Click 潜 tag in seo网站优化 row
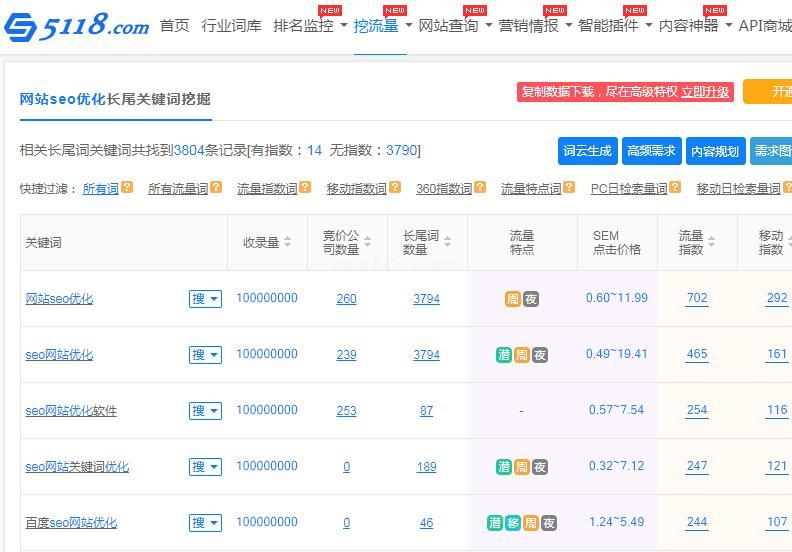This screenshot has height=552, width=792. (504, 355)
